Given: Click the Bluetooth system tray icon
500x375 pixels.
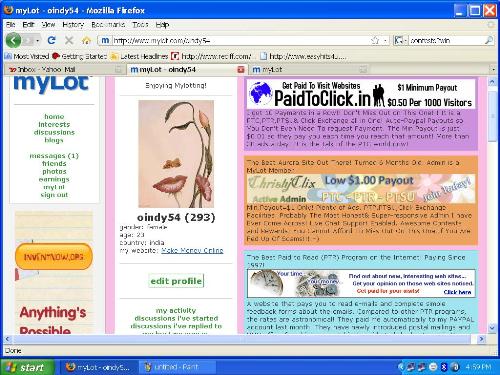Looking at the screenshot, I should tap(444, 367).
